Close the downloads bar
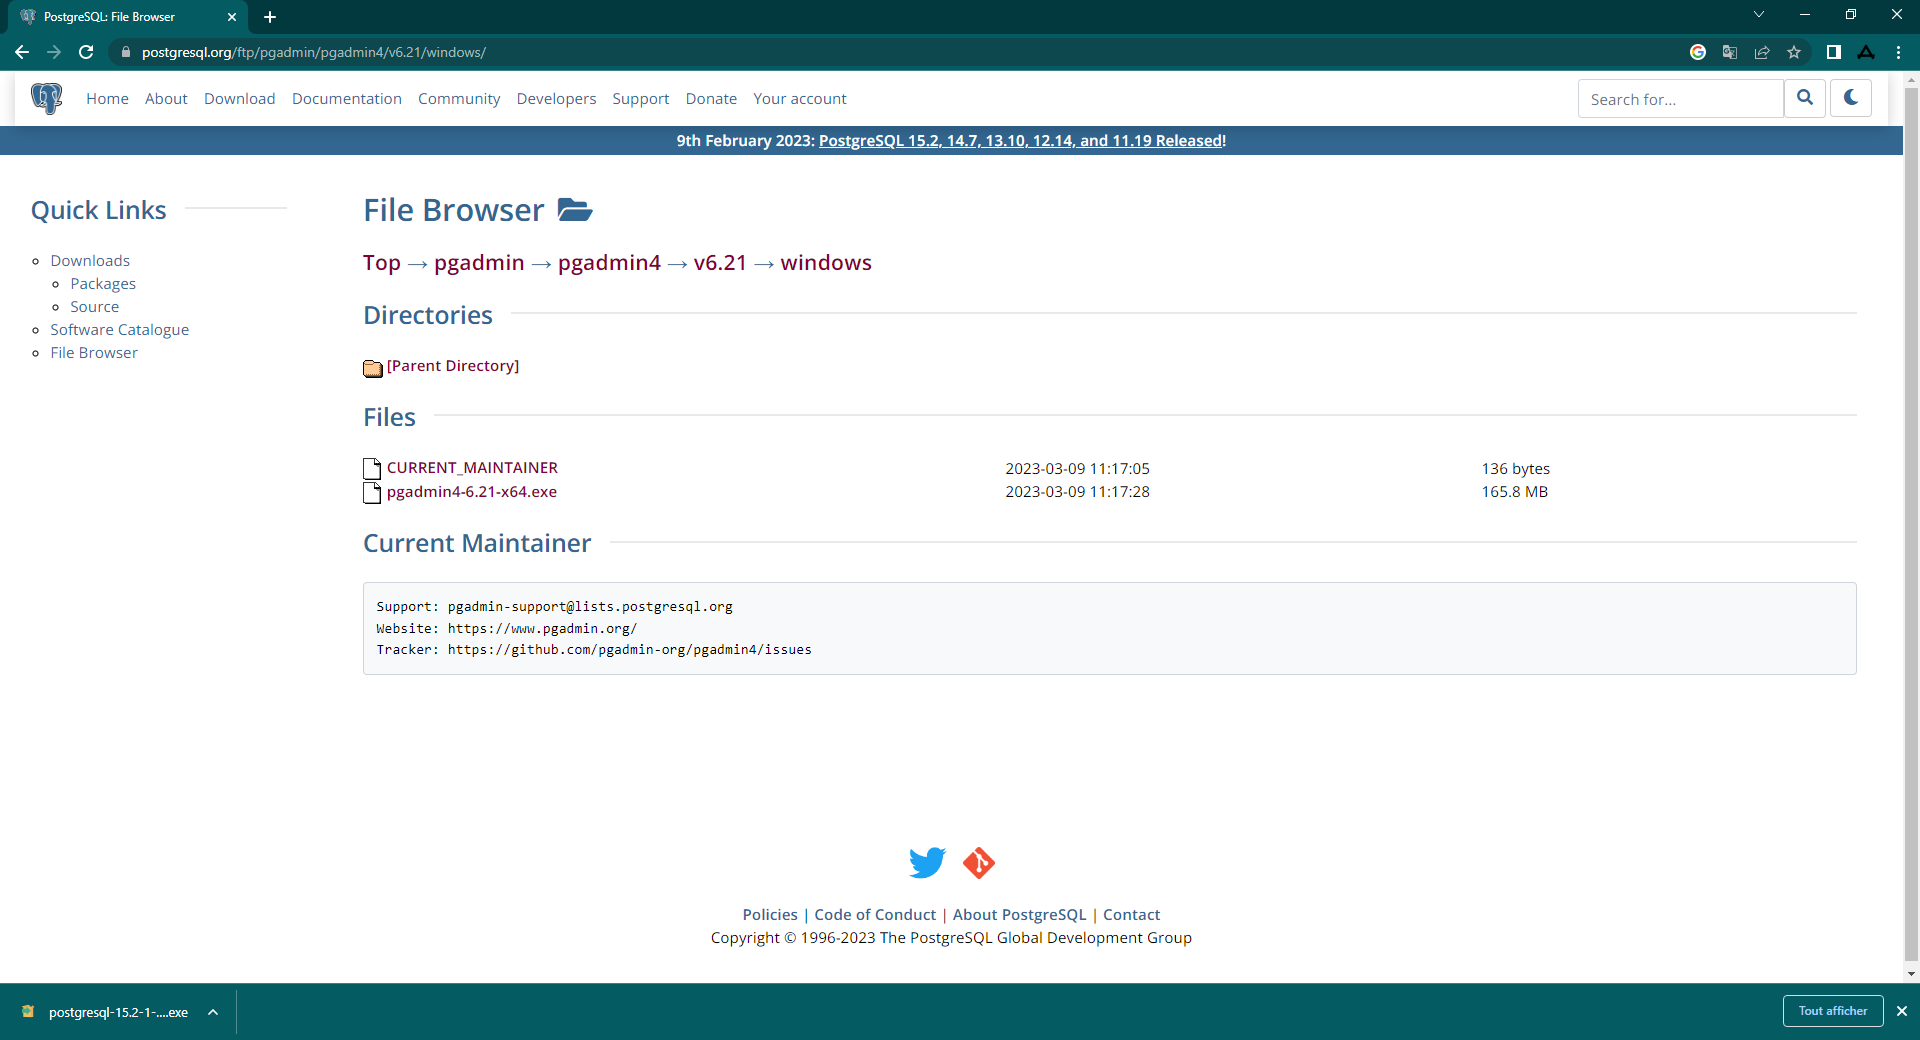This screenshot has width=1920, height=1040. click(1902, 1011)
